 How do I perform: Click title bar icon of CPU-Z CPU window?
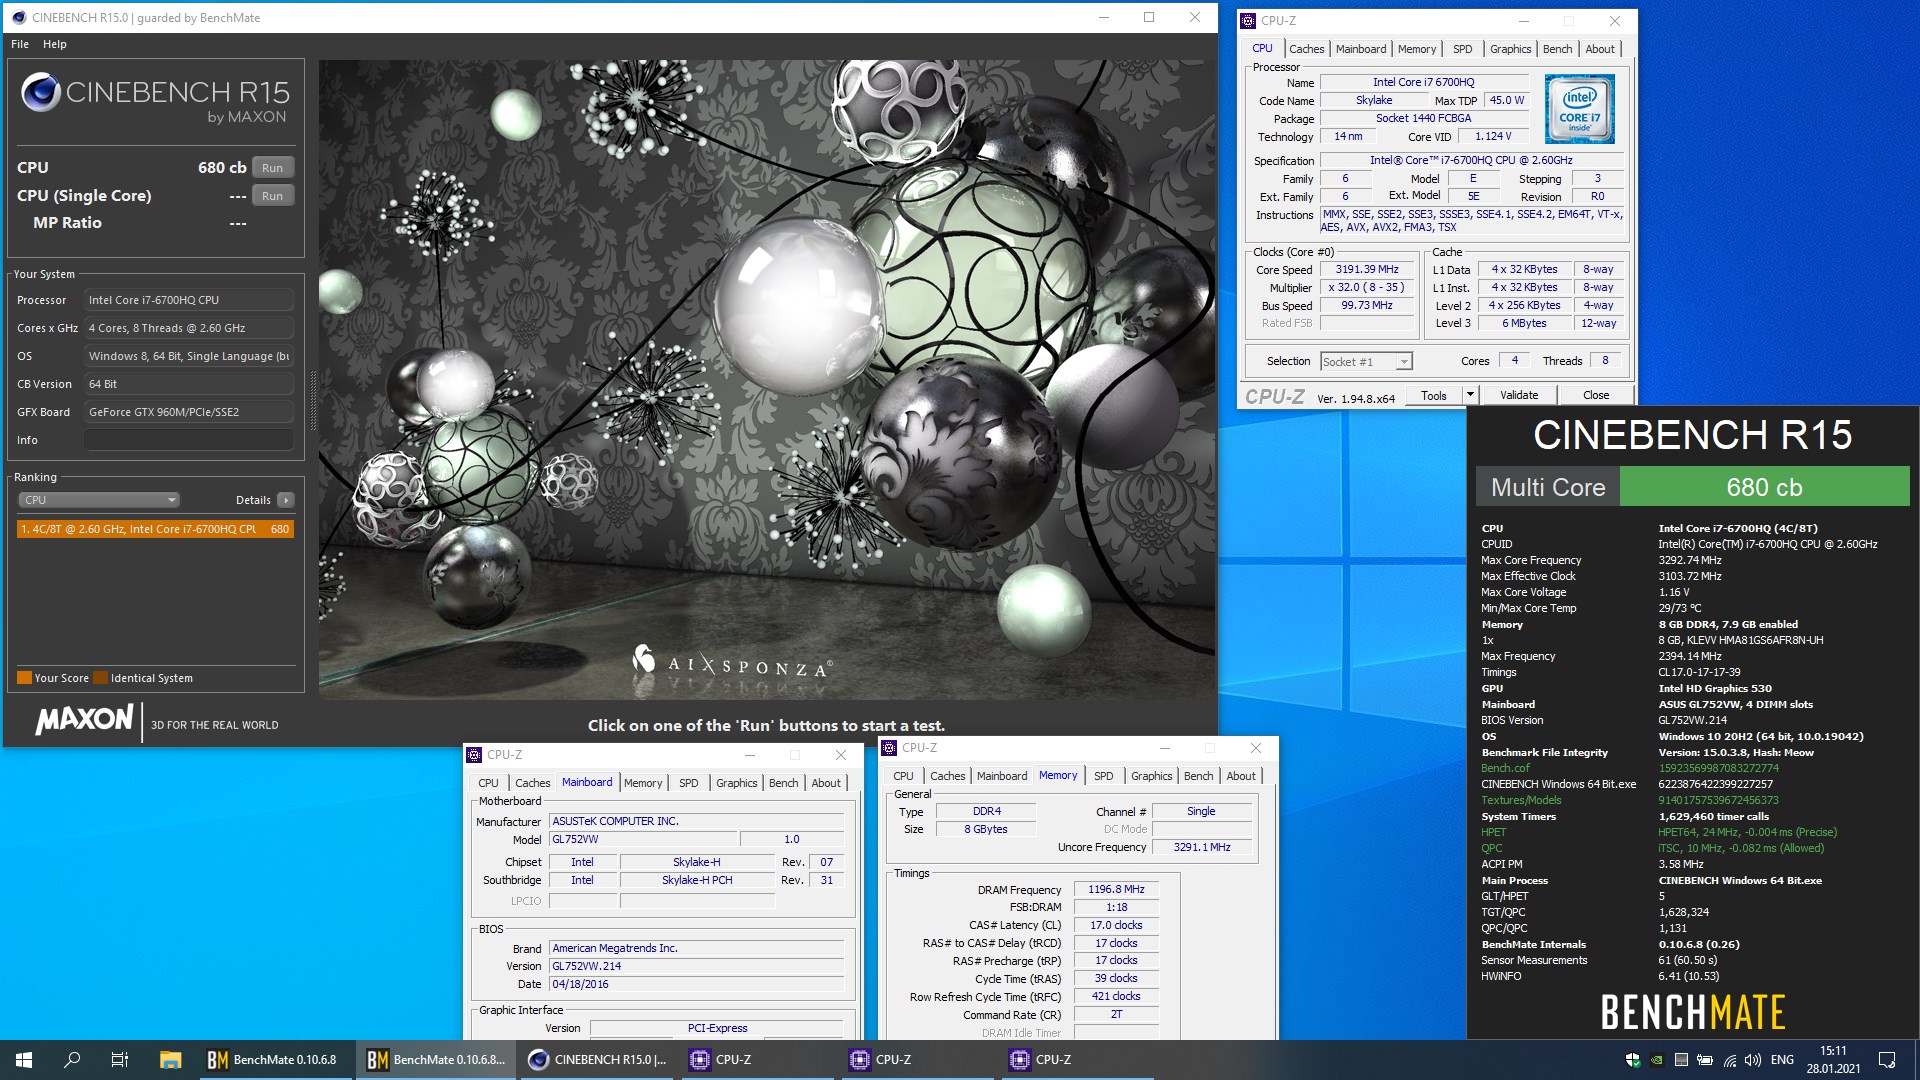tap(1248, 20)
